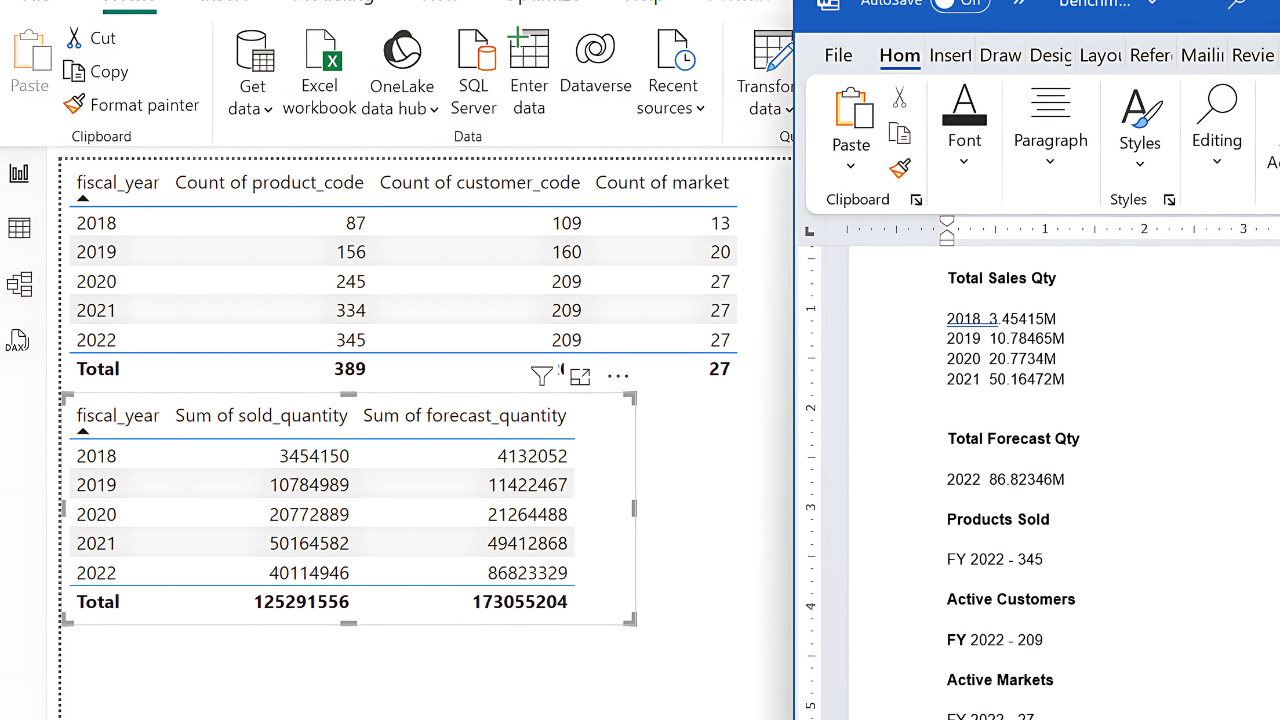Switch to Table view in left sidebar
Screen dimensions: 1280x720
(19, 229)
